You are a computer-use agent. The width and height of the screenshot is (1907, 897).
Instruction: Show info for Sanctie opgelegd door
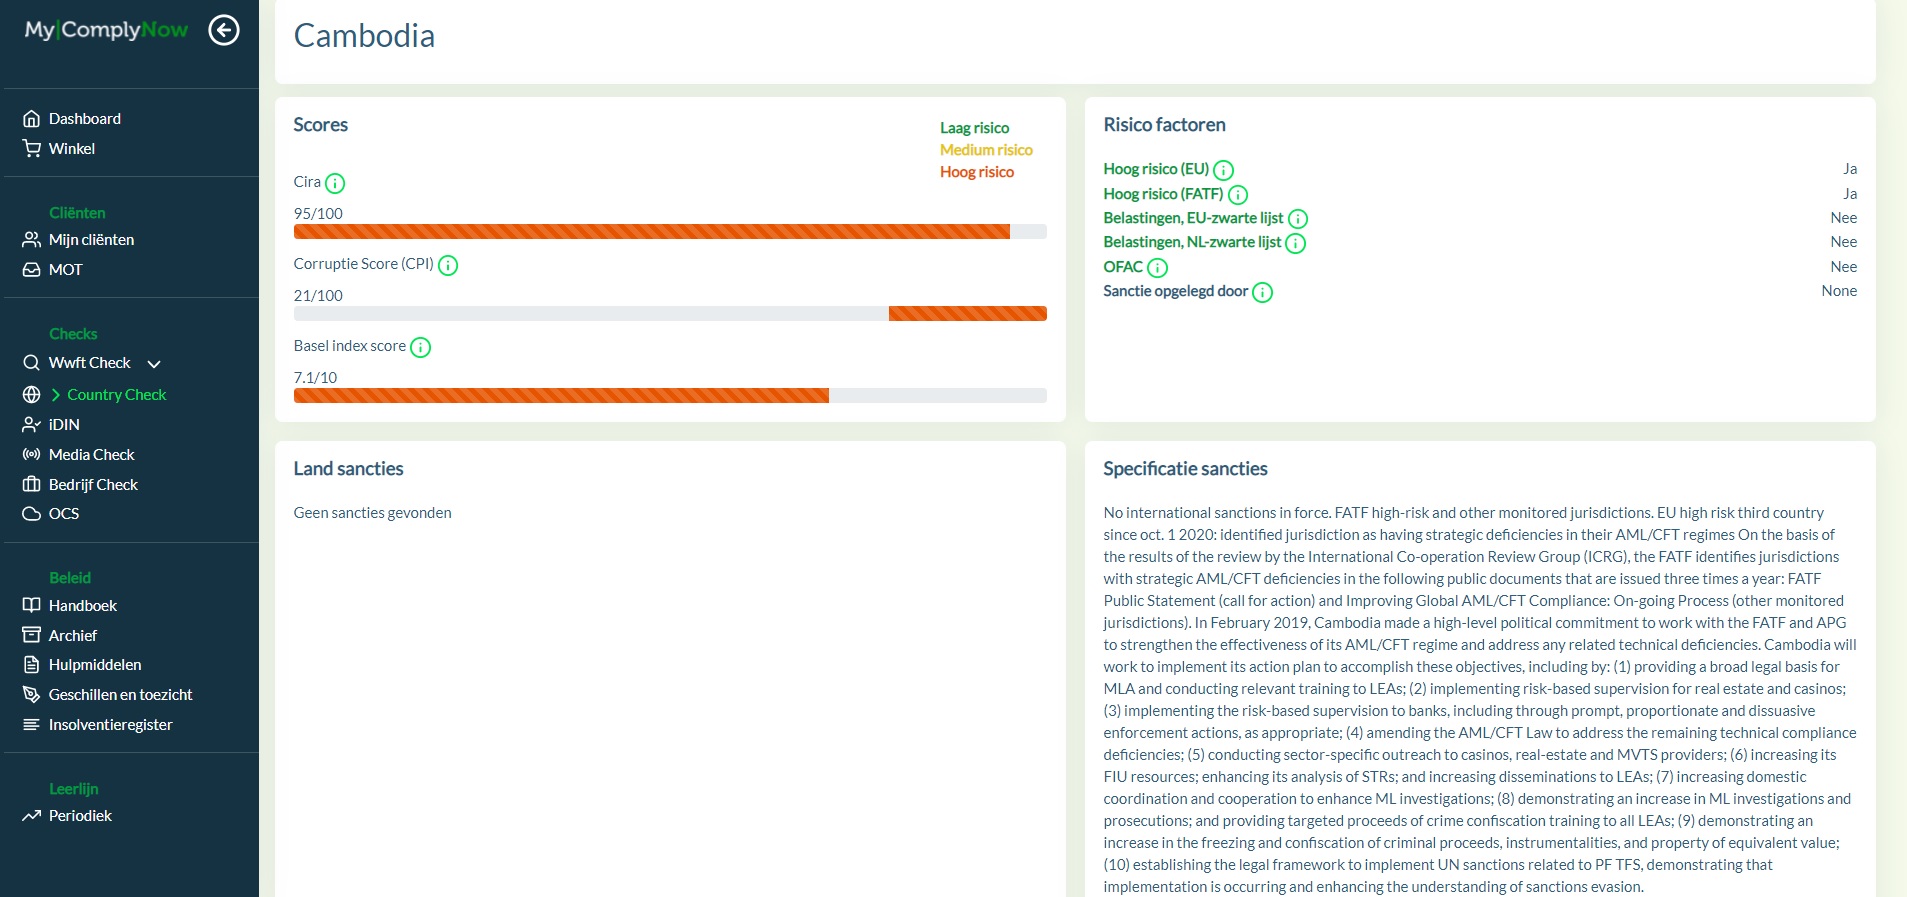tap(1263, 292)
